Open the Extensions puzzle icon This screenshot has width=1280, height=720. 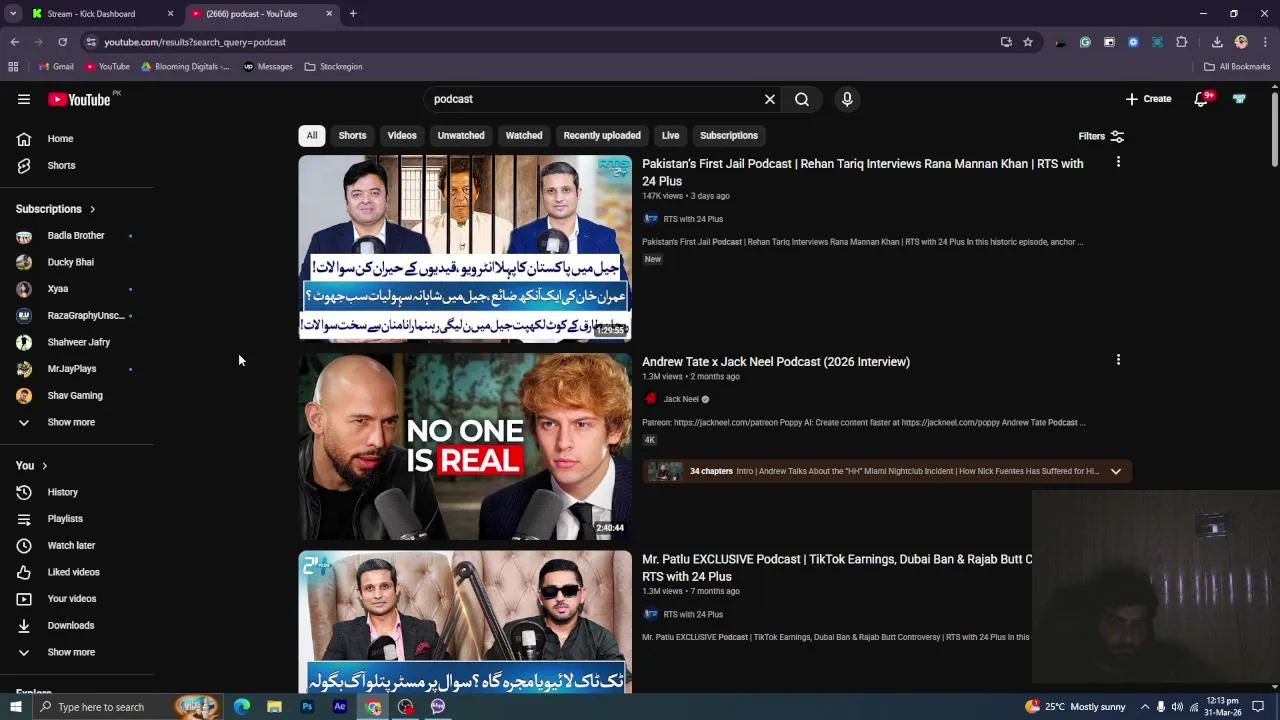pyautogui.click(x=1182, y=42)
